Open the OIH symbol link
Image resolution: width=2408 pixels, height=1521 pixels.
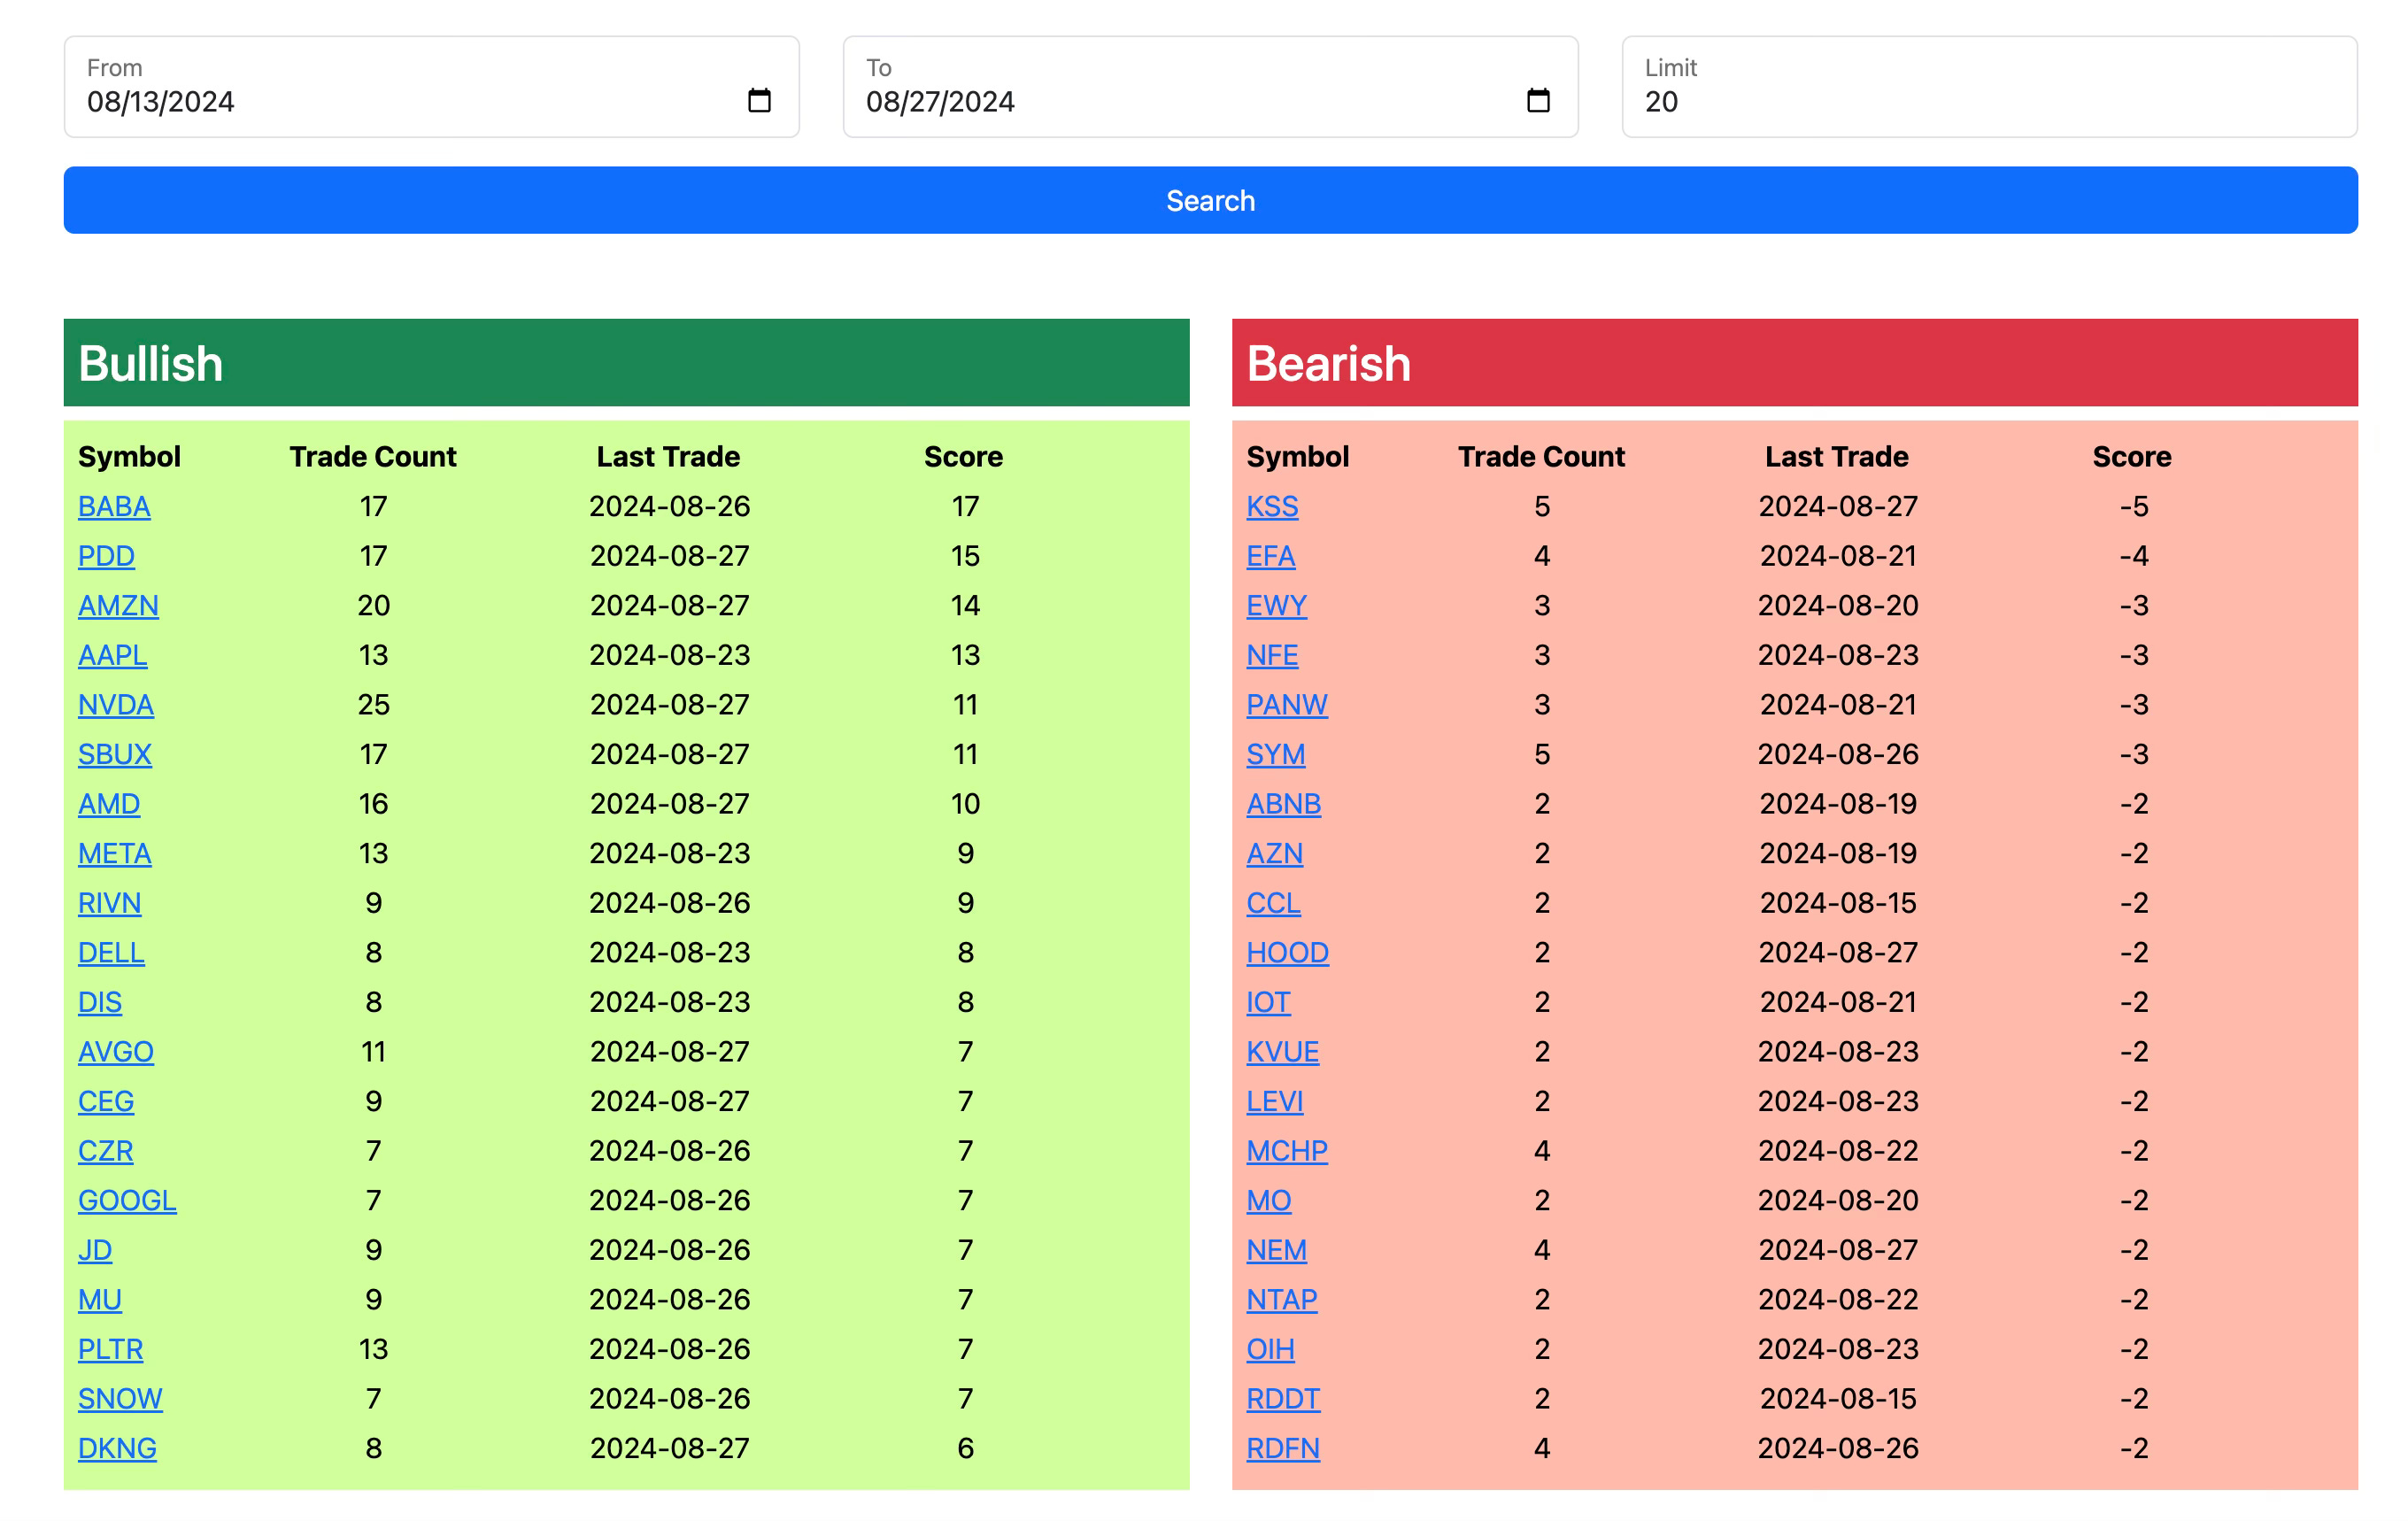pyautogui.click(x=1270, y=1349)
